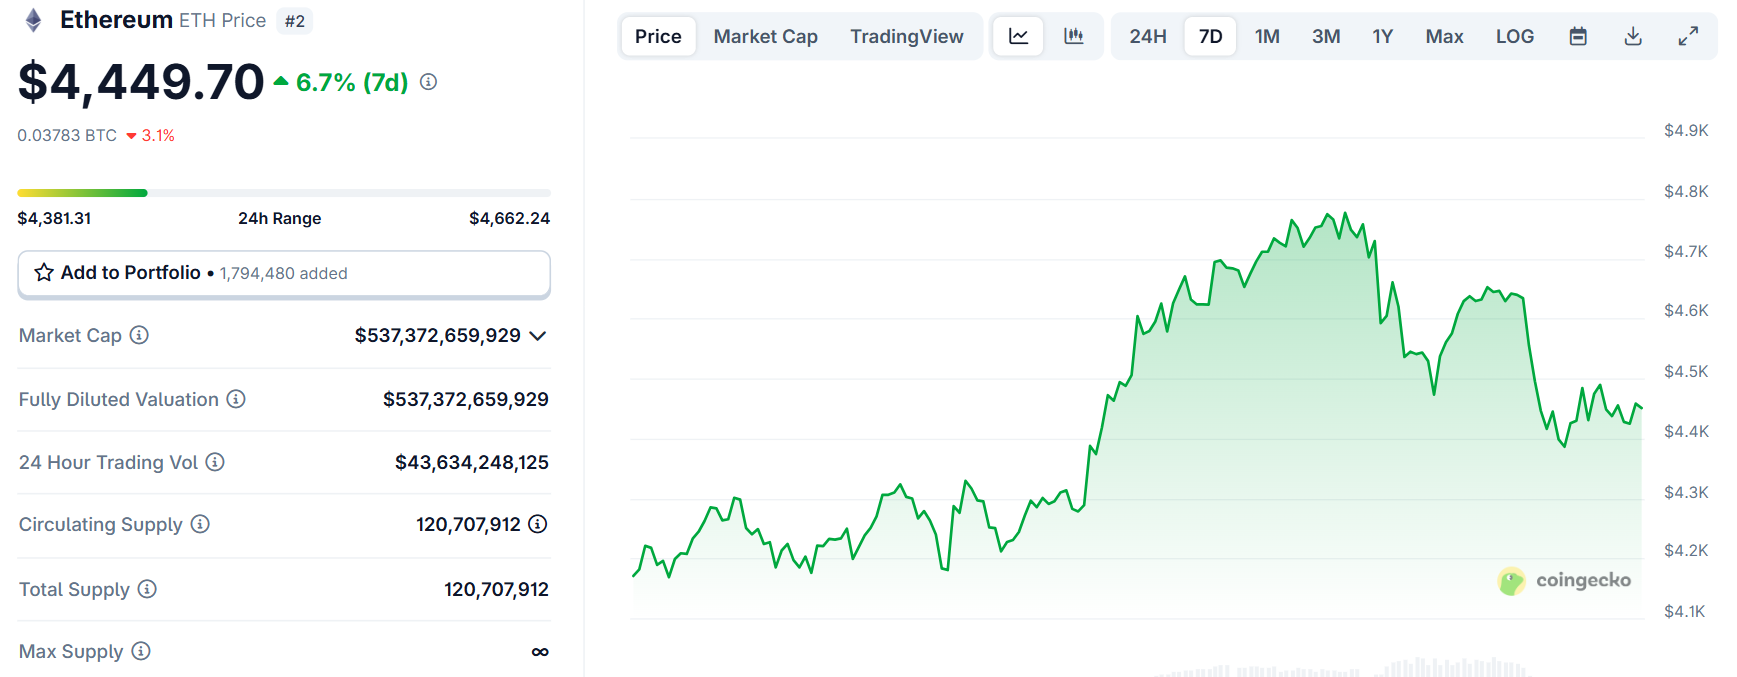Open the Total Supply info icon
Screen dimensions: 1737x677
pyautogui.click(x=147, y=589)
